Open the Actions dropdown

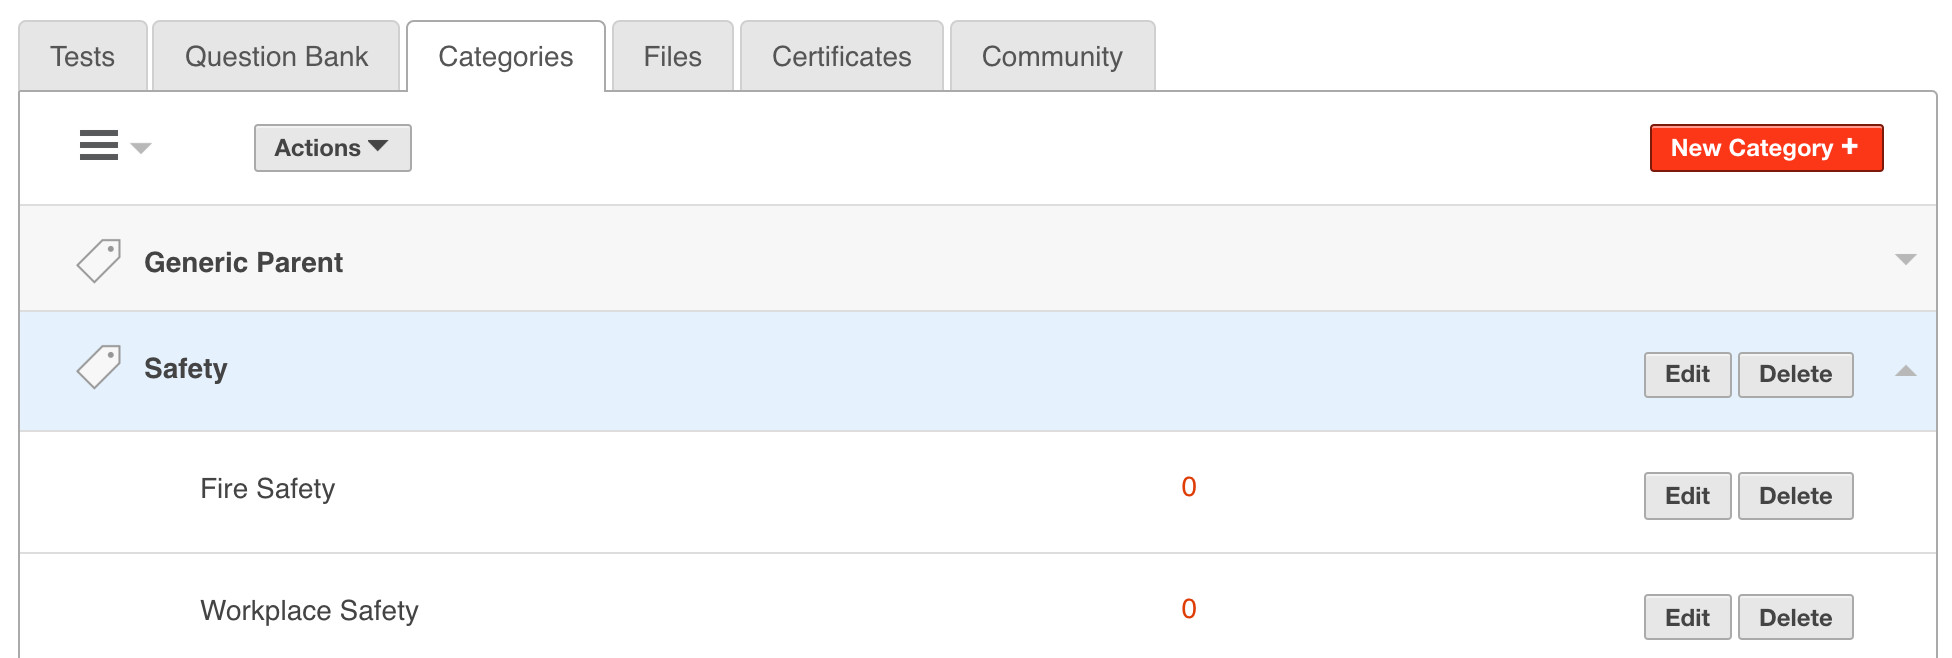pos(332,148)
